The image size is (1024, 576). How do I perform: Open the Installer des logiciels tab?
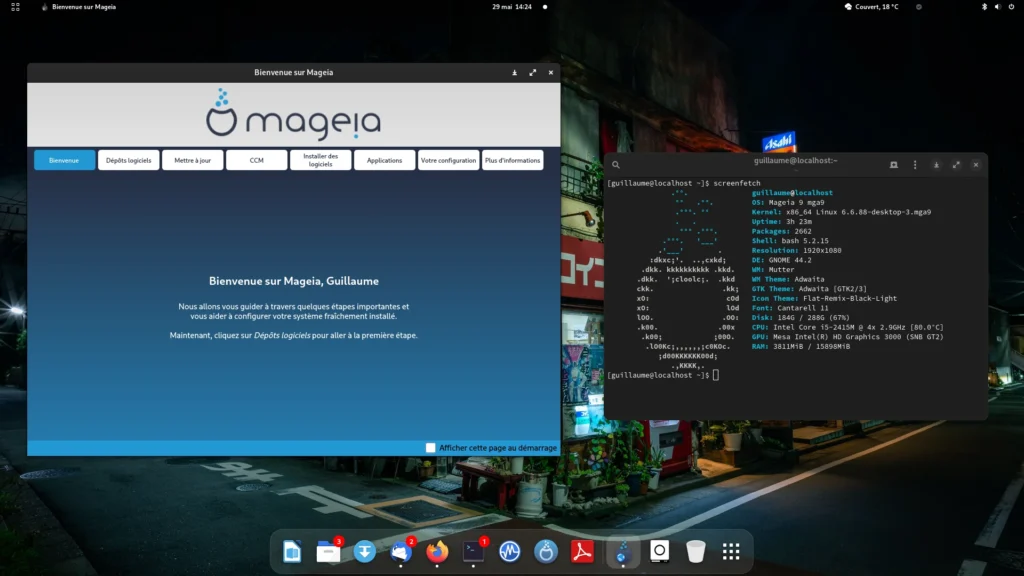pos(321,160)
